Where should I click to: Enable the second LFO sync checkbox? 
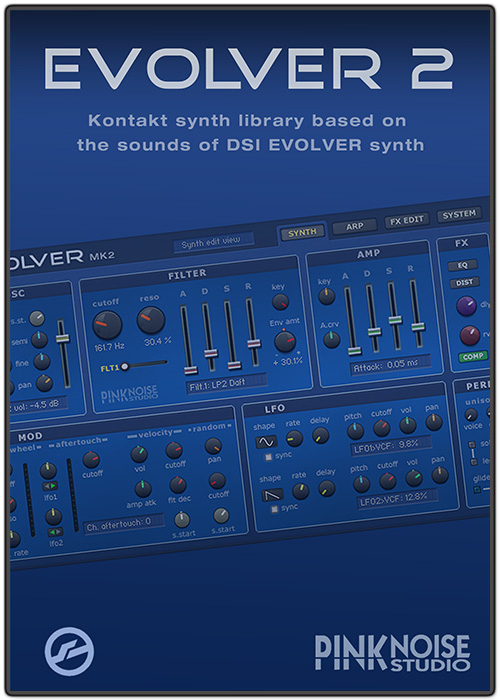click(x=275, y=509)
